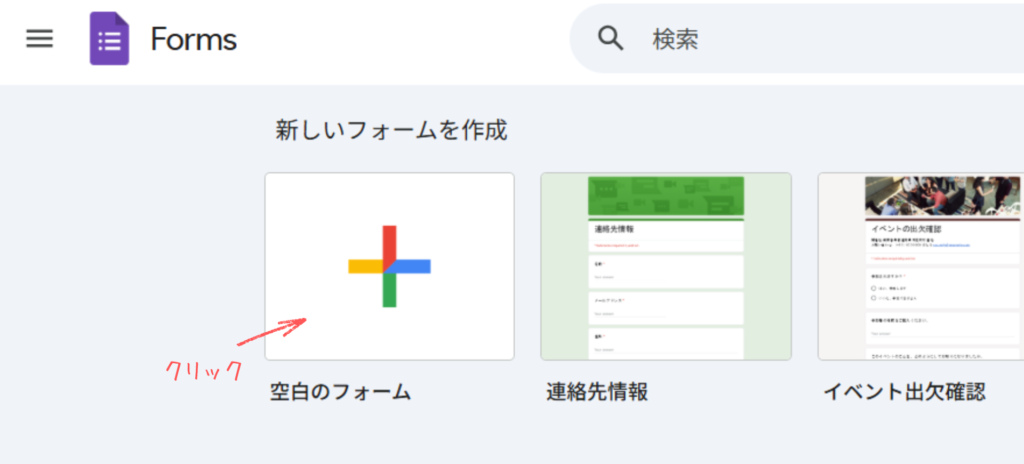1024x464 pixels.
Task: Click the 連絡先情報 label below thumbnail
Action: 597,392
